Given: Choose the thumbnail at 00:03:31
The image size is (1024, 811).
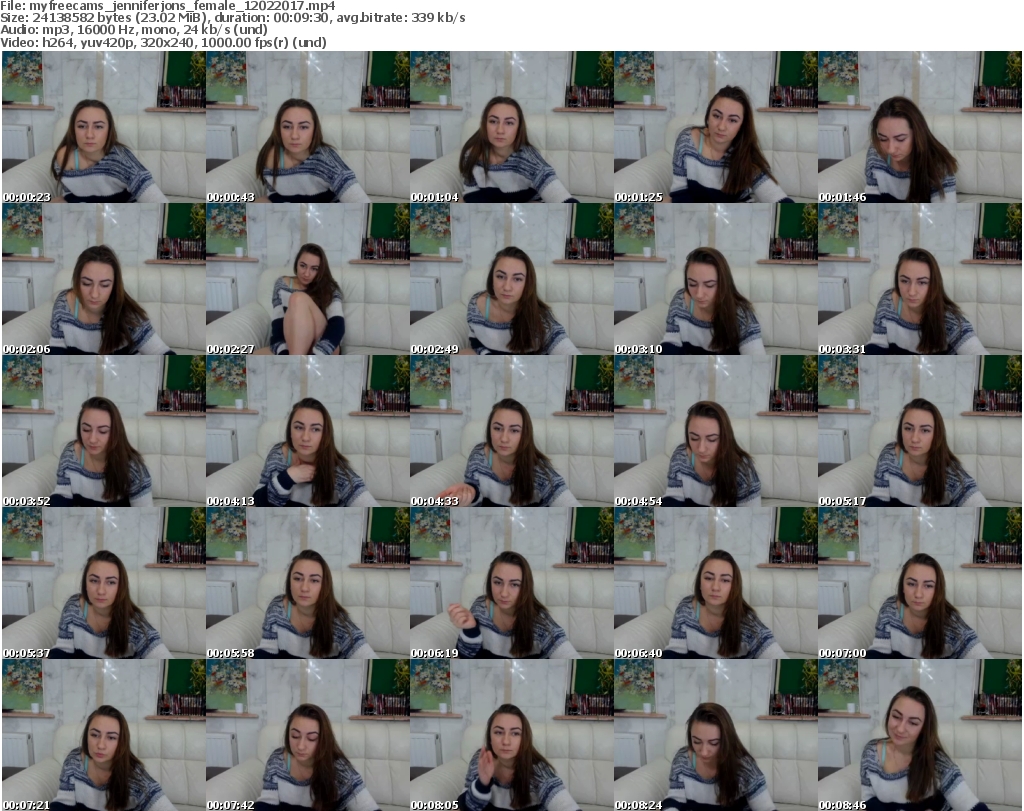Looking at the screenshot, I should (x=920, y=279).
